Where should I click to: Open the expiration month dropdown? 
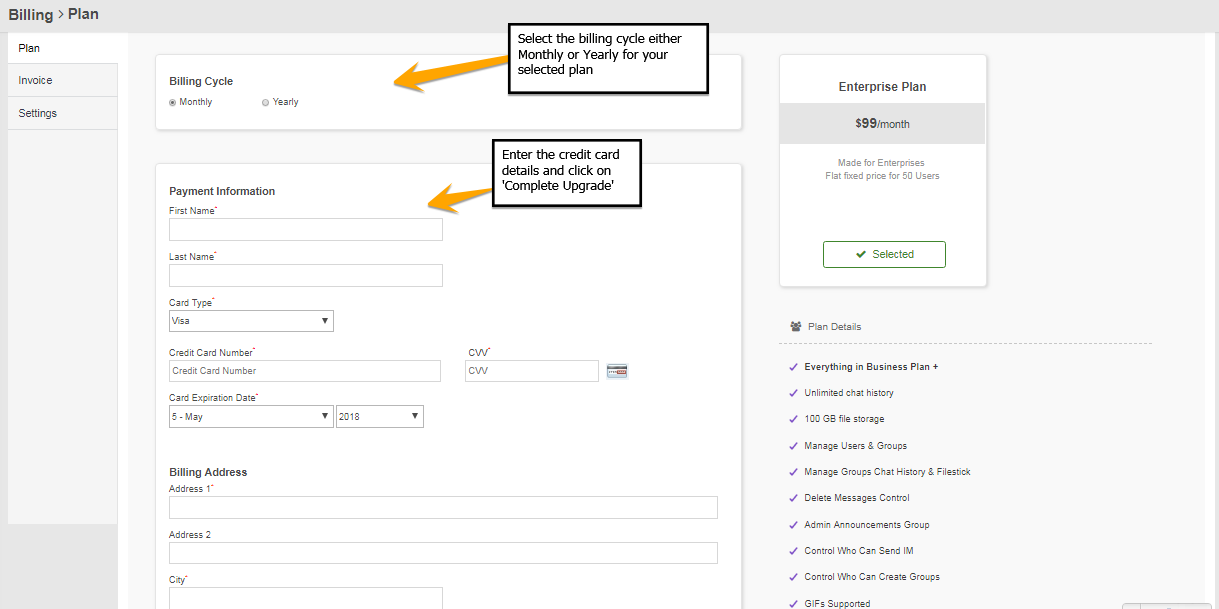point(251,417)
